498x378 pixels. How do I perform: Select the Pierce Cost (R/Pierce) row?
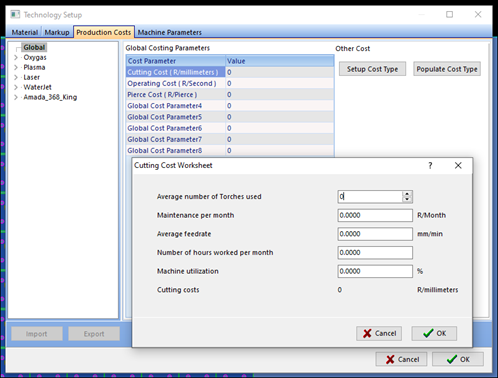(230, 95)
